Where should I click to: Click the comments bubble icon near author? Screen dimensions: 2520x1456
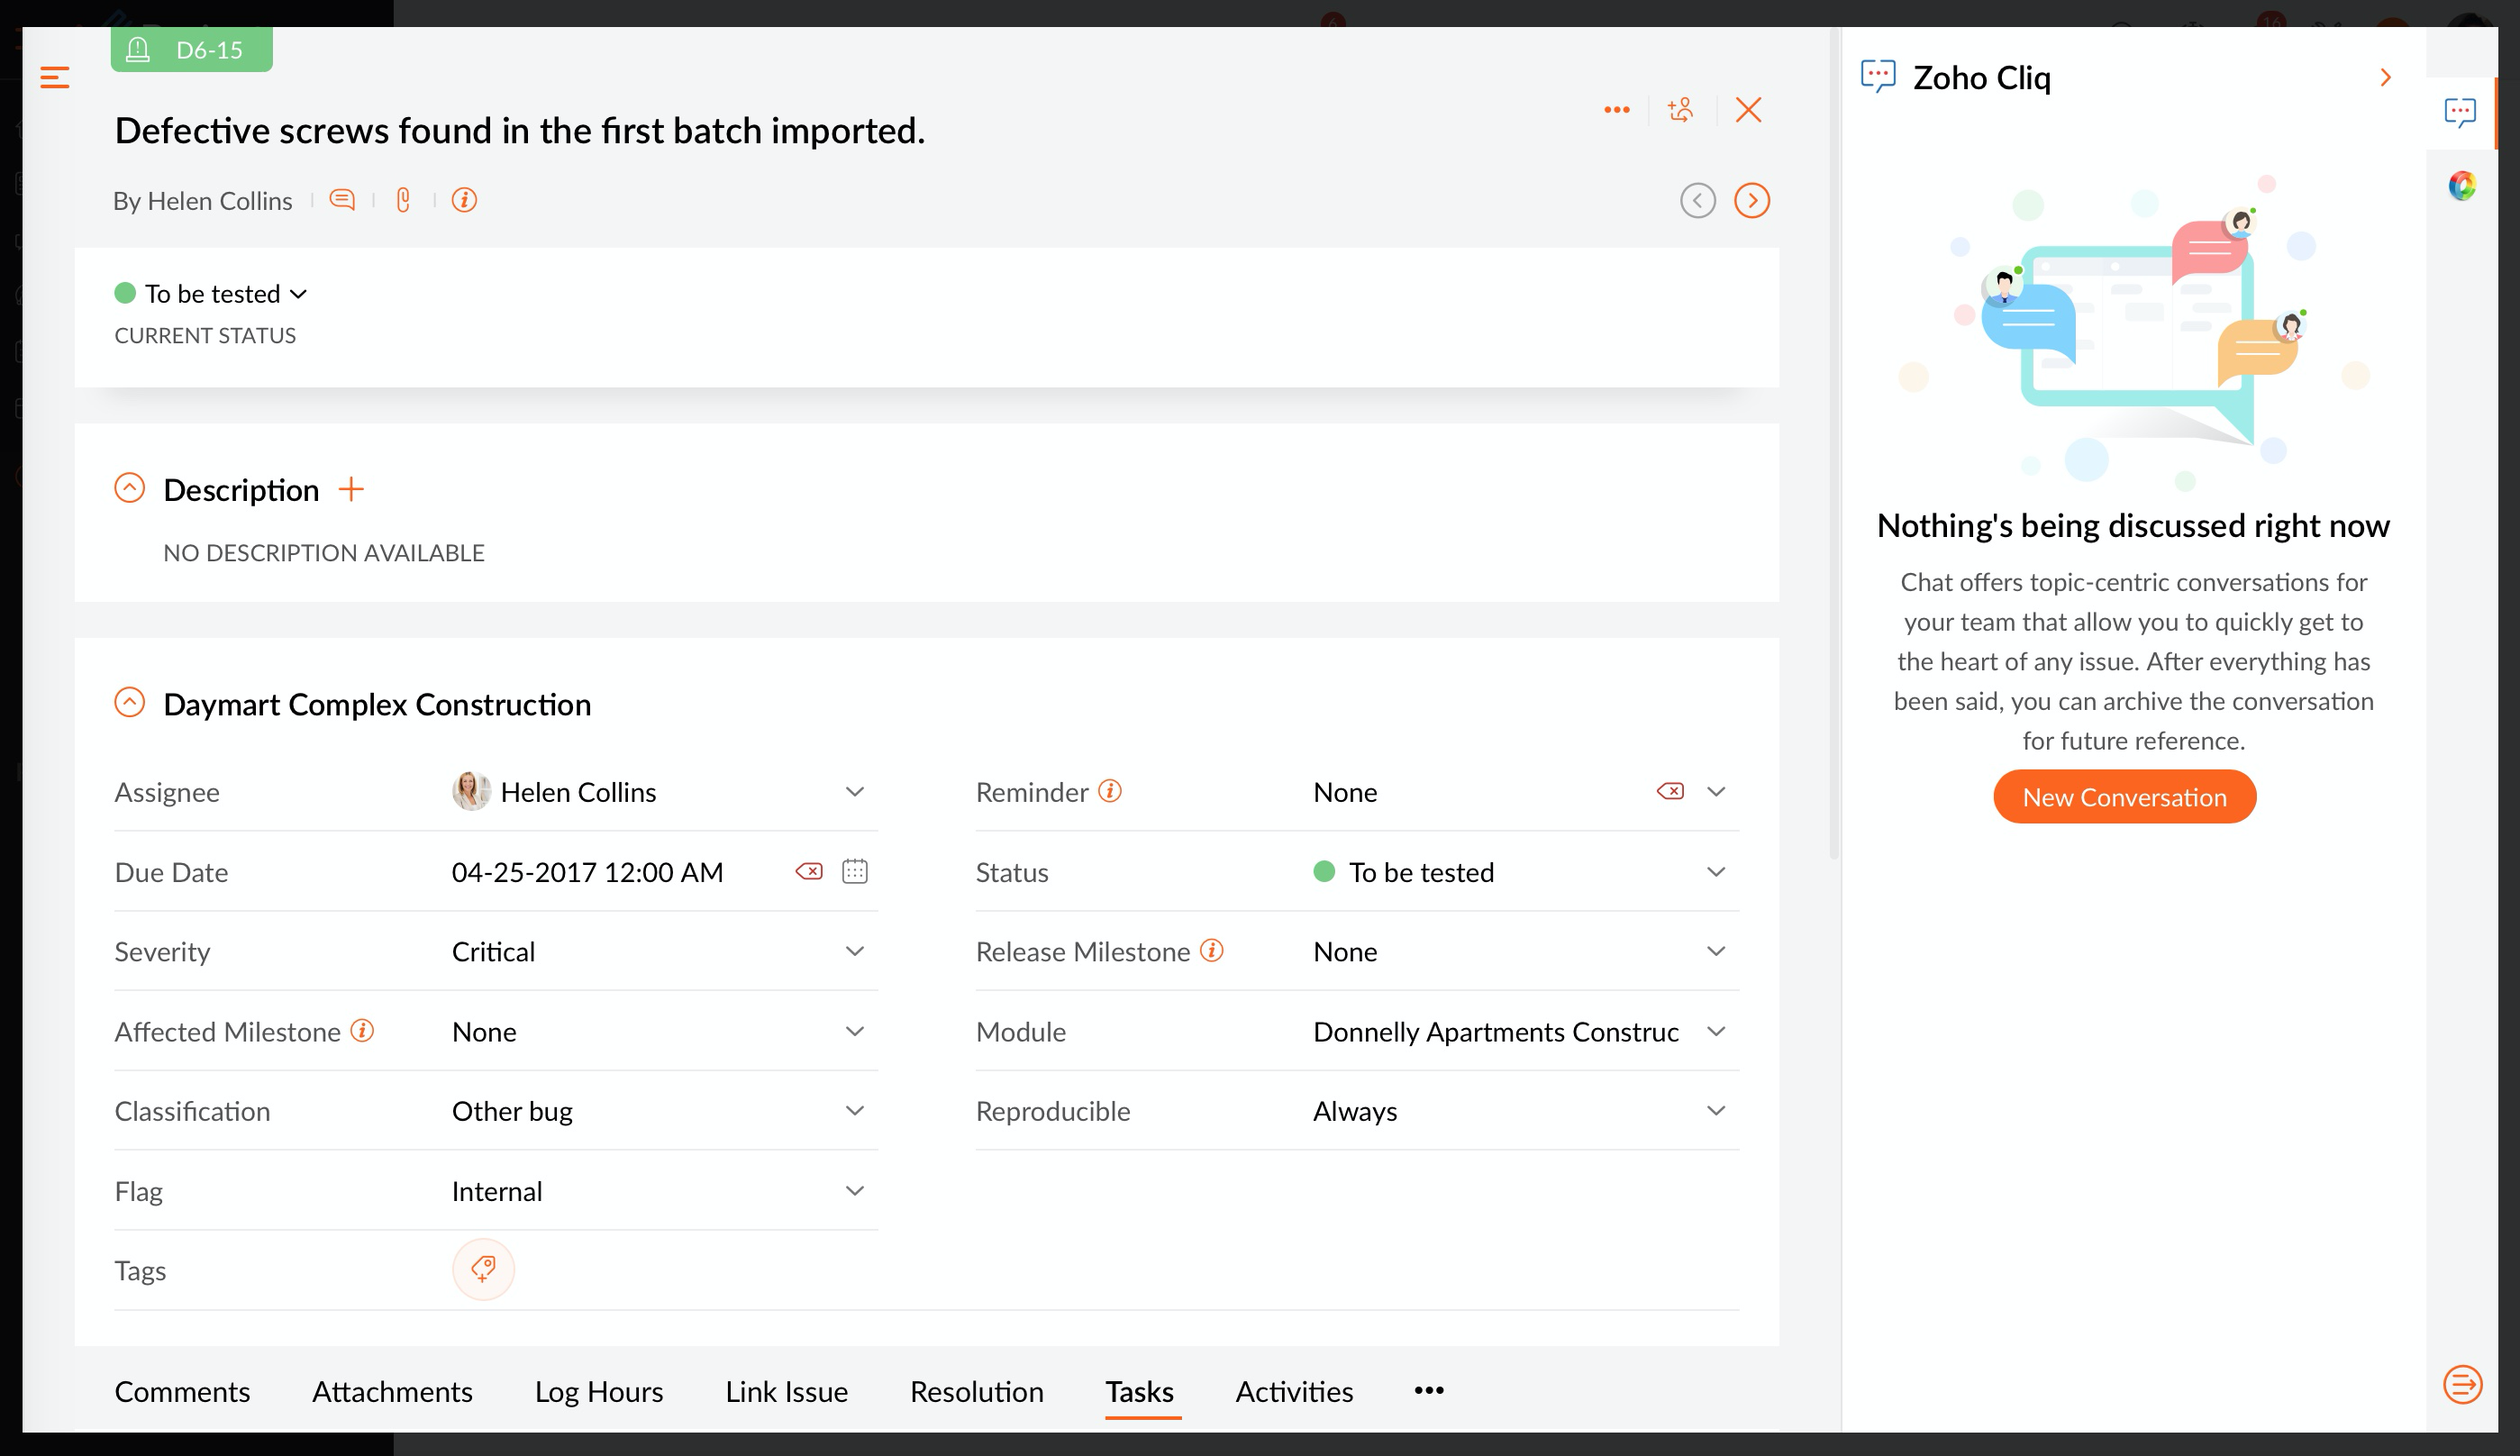click(342, 200)
